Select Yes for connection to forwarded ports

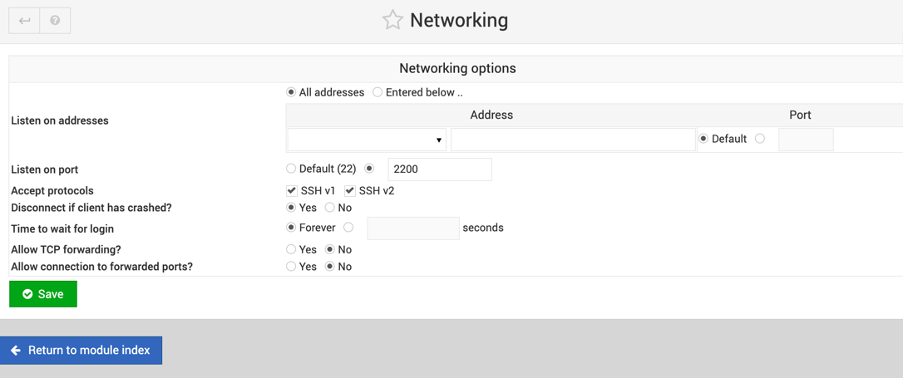point(291,267)
